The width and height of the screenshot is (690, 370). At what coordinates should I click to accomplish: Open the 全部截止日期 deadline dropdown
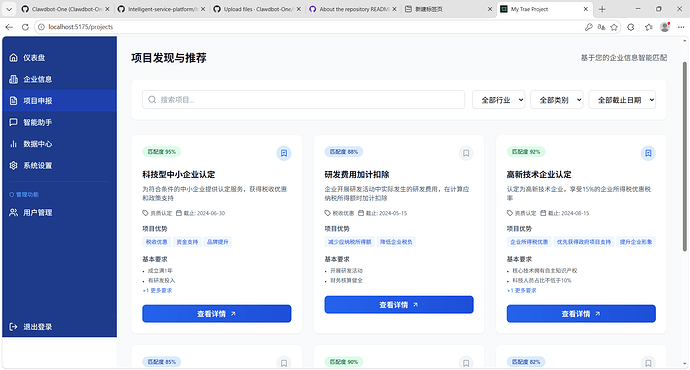pos(622,100)
